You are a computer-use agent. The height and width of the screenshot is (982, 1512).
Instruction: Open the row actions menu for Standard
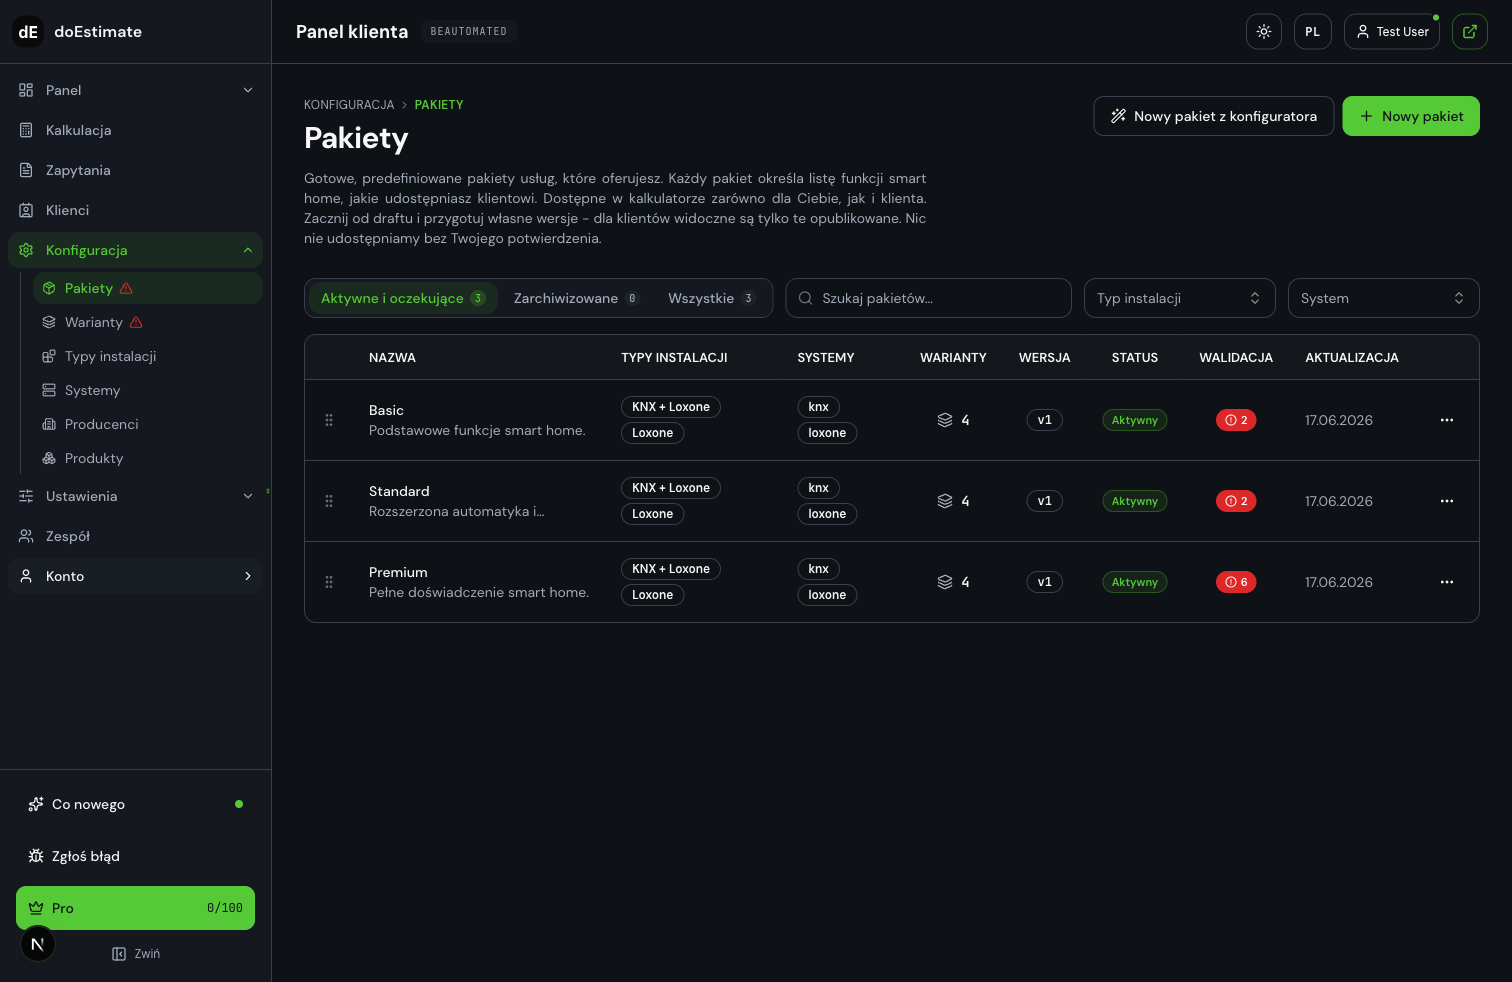click(1447, 501)
